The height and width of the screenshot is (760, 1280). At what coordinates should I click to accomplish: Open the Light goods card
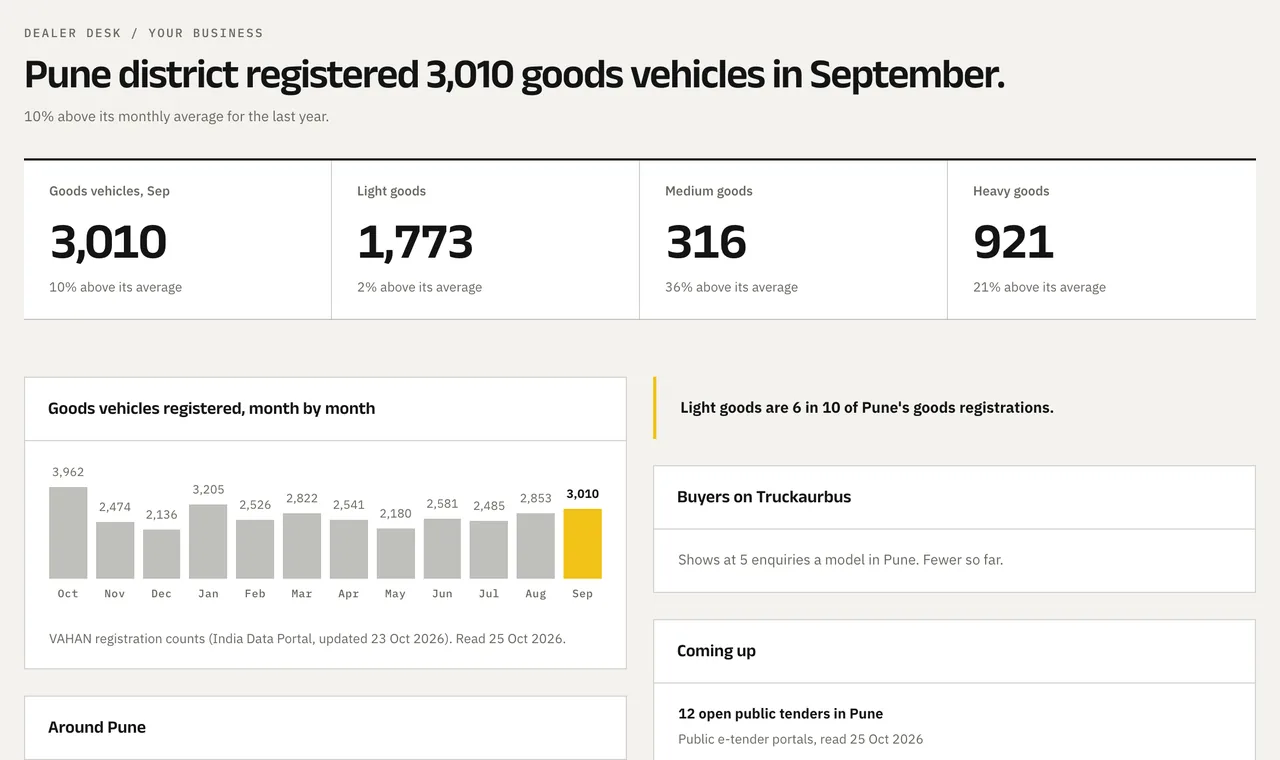click(x=486, y=240)
